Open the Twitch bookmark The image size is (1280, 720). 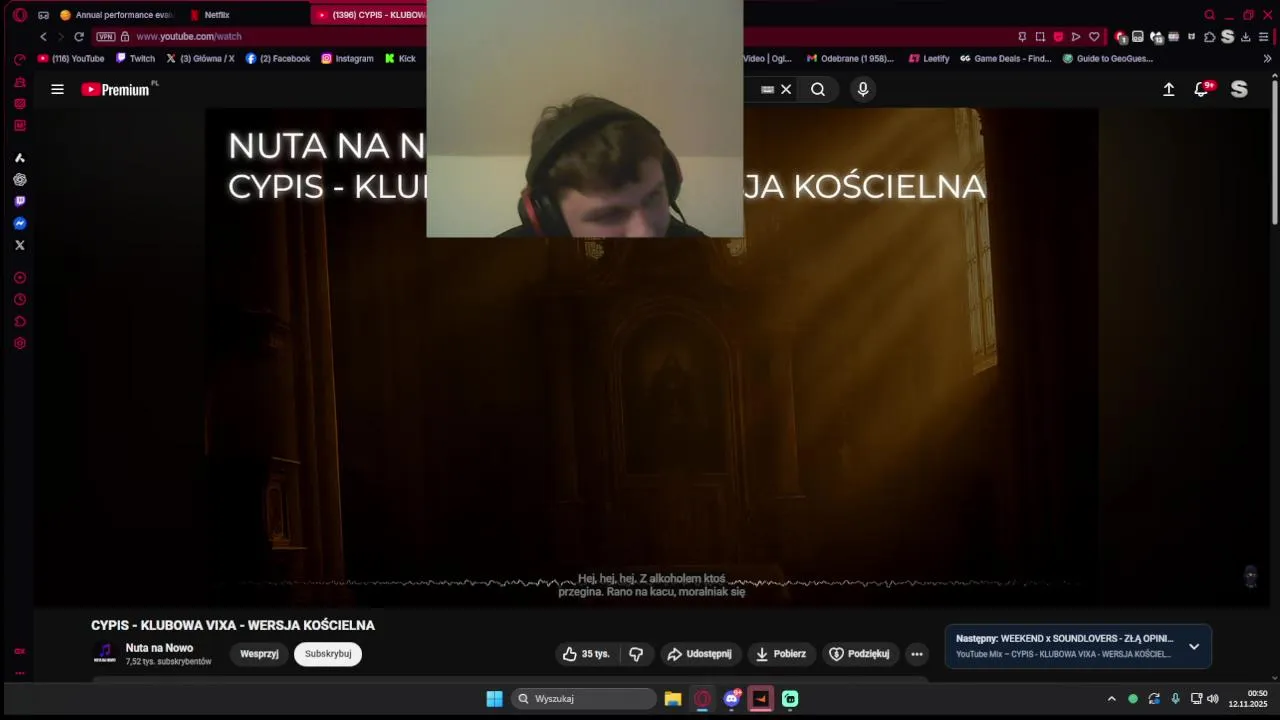tap(136, 59)
